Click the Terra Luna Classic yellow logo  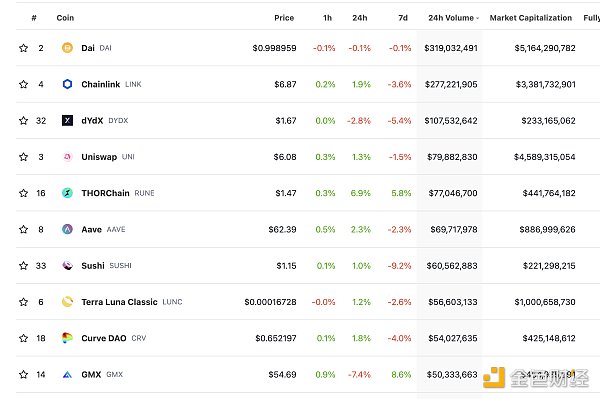67,302
